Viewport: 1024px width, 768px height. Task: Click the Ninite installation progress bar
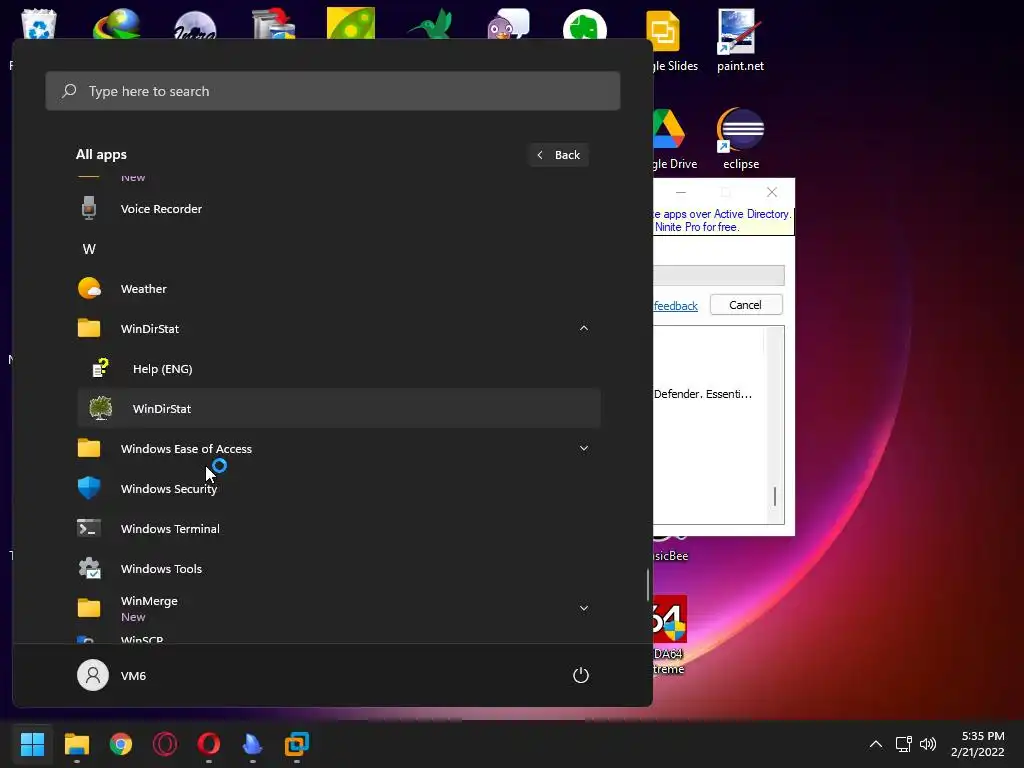coord(718,275)
